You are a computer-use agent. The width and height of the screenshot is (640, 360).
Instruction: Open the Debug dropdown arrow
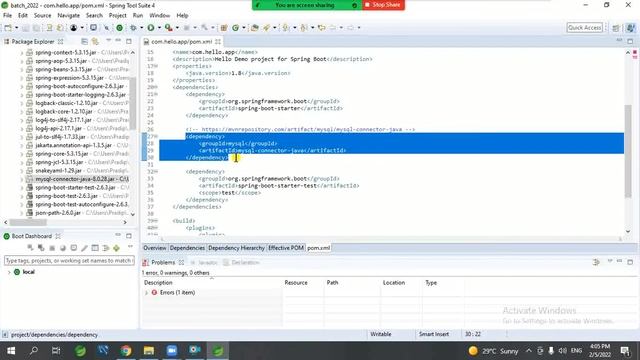click(x=142, y=28)
